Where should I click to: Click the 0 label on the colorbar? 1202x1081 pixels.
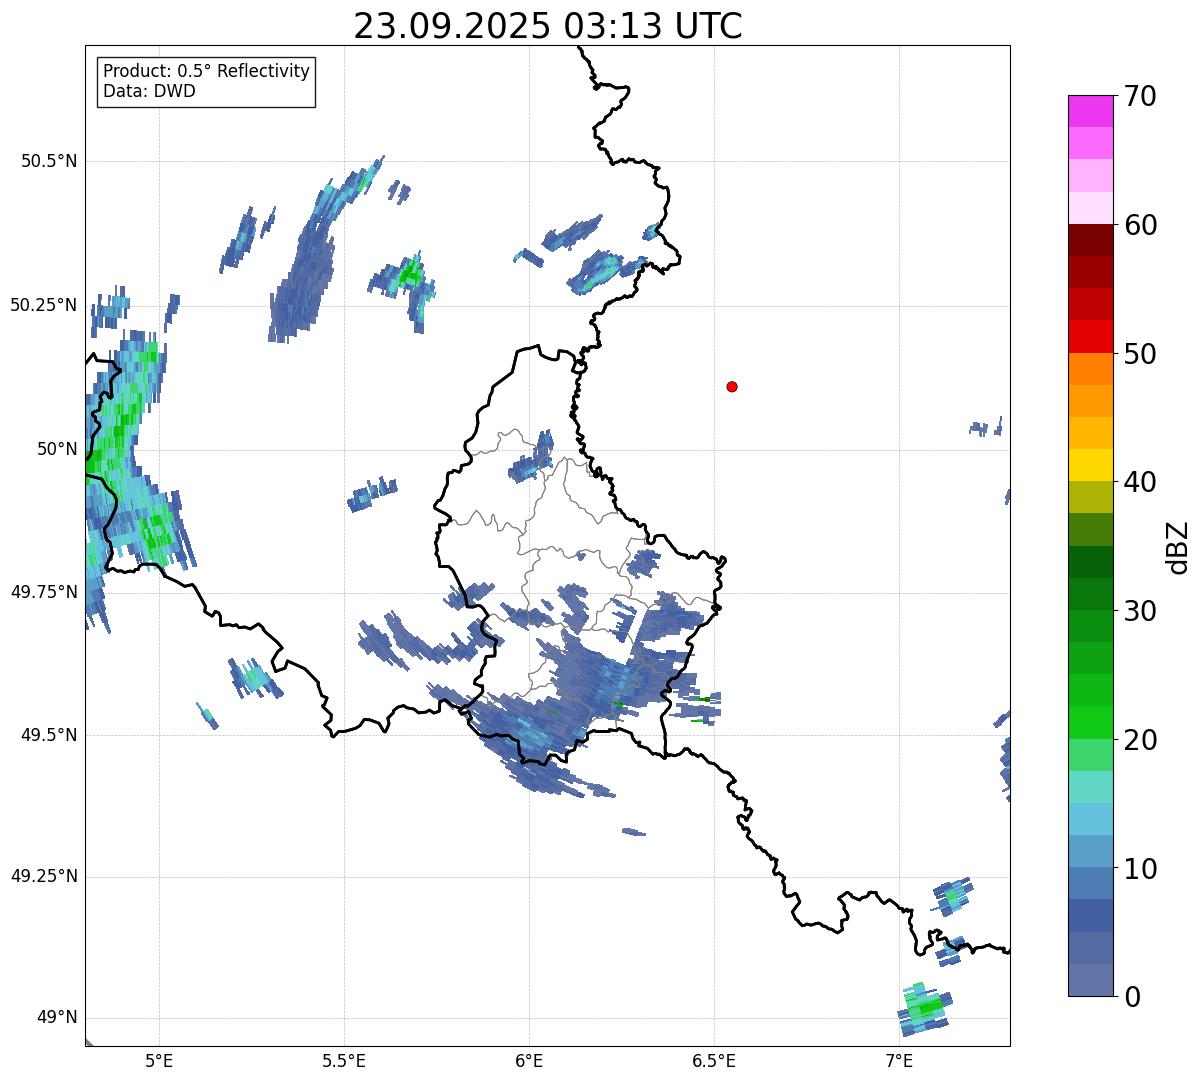[x=1132, y=997]
